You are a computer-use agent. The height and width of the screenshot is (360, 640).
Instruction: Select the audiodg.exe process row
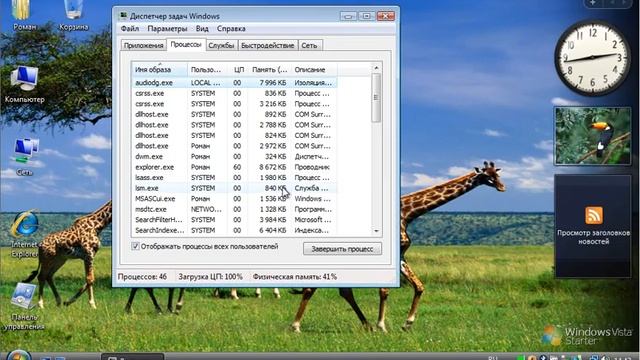234,82
